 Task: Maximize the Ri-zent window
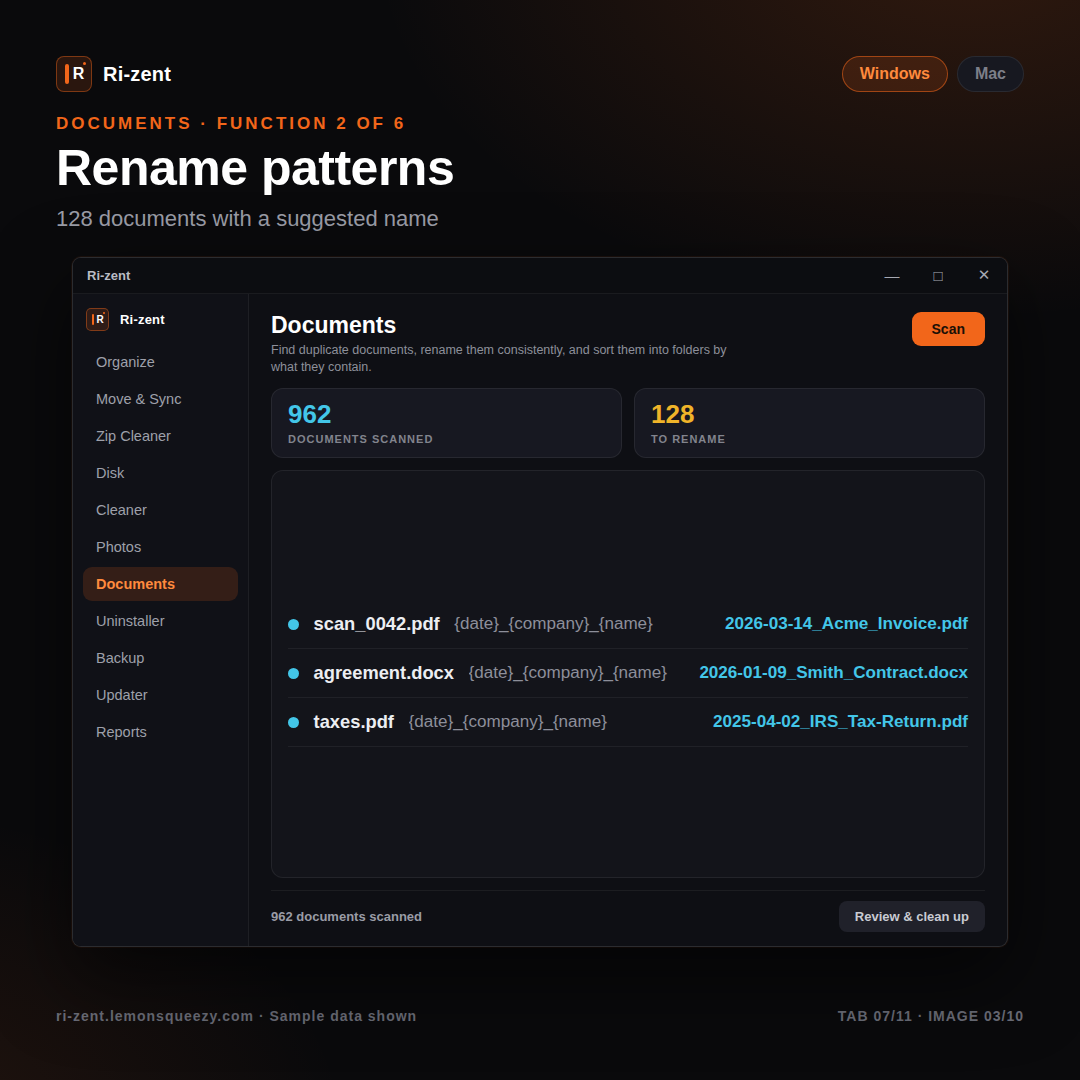point(937,276)
